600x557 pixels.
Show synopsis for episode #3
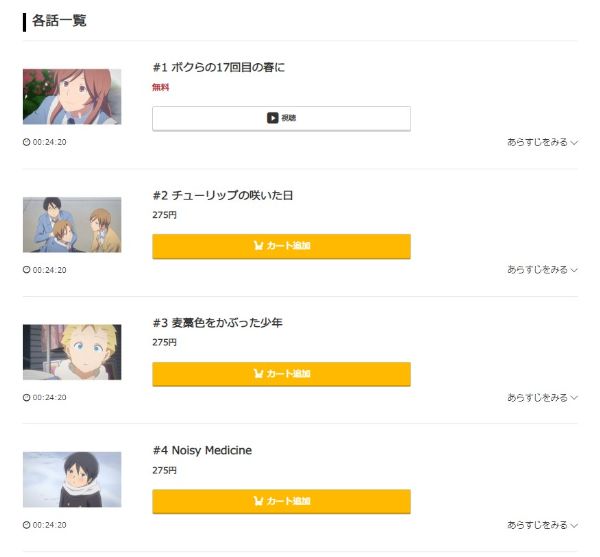click(x=542, y=398)
